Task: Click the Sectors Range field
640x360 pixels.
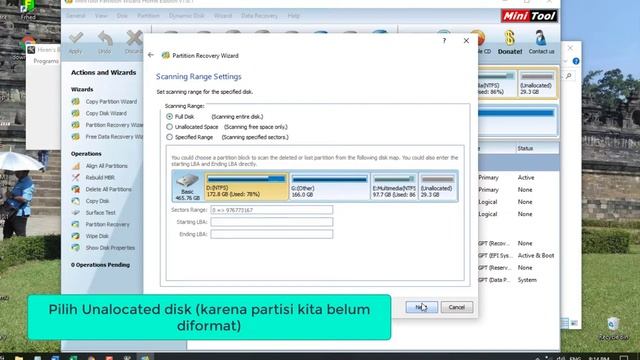Action: tap(271, 210)
